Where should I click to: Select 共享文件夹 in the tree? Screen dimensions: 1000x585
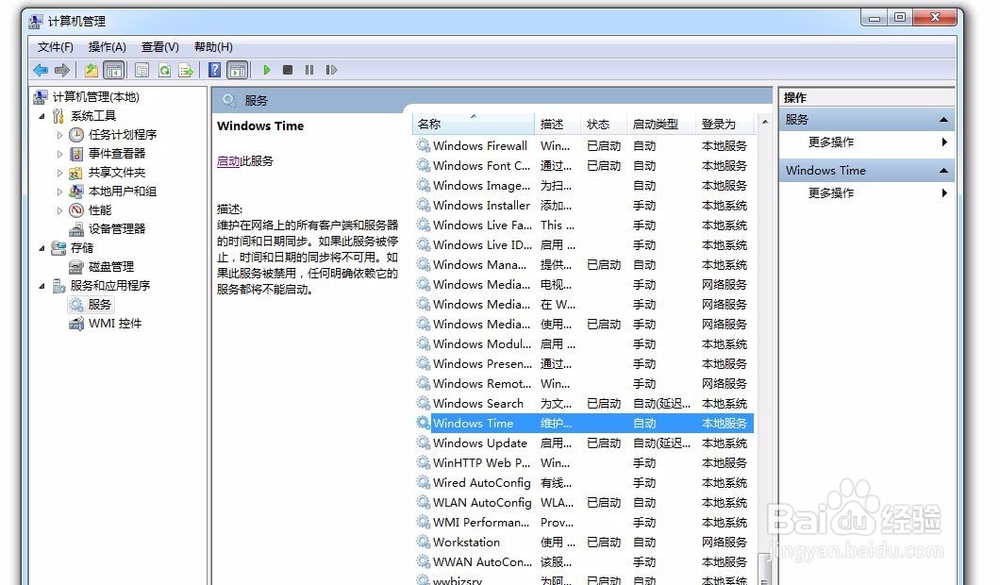click(x=117, y=172)
